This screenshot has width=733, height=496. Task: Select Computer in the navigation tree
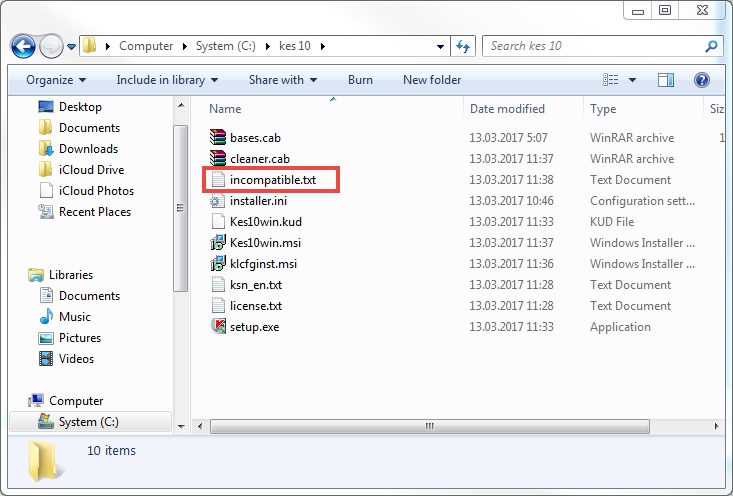point(65,401)
